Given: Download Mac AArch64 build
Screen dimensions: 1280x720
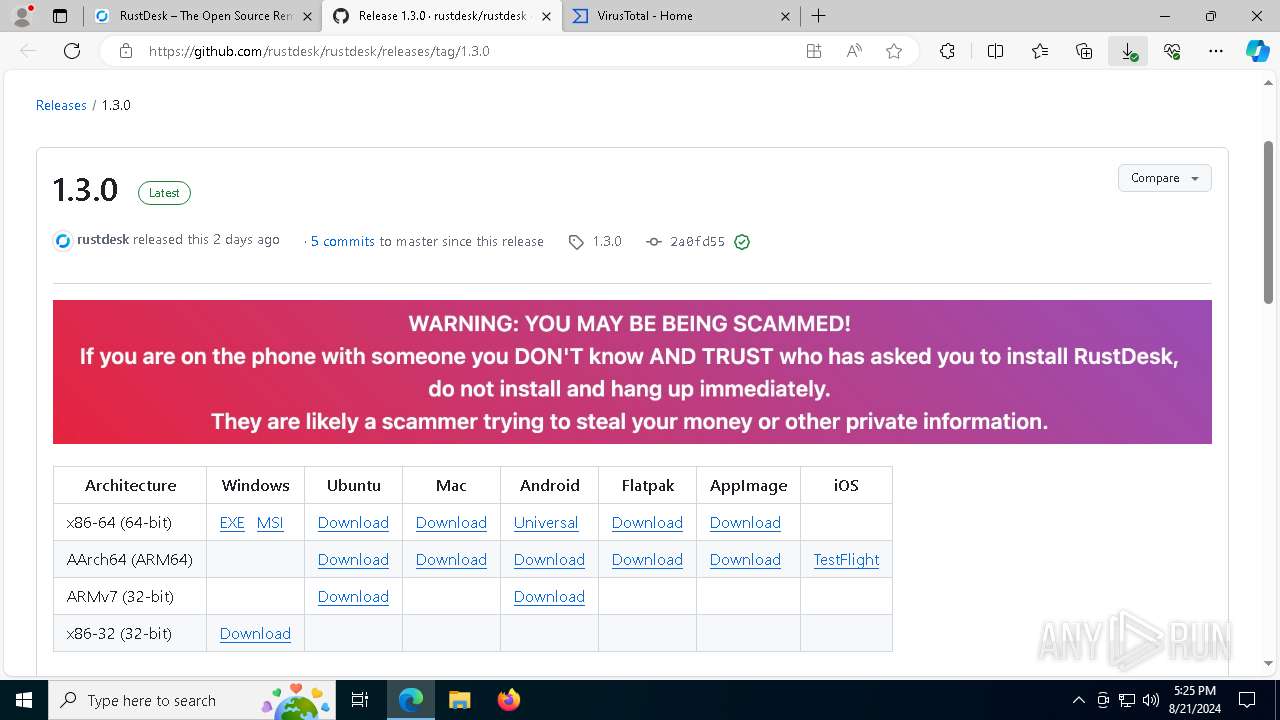Looking at the screenshot, I should point(451,560).
